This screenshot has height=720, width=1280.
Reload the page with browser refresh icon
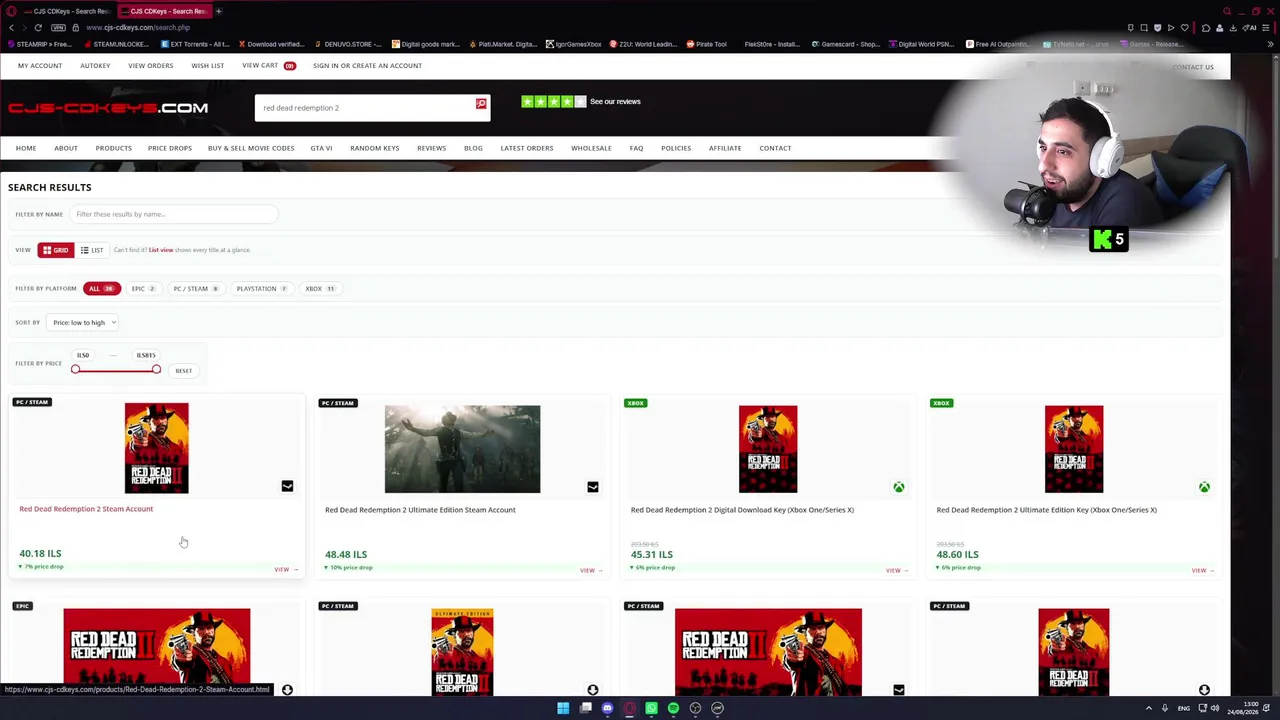38,27
